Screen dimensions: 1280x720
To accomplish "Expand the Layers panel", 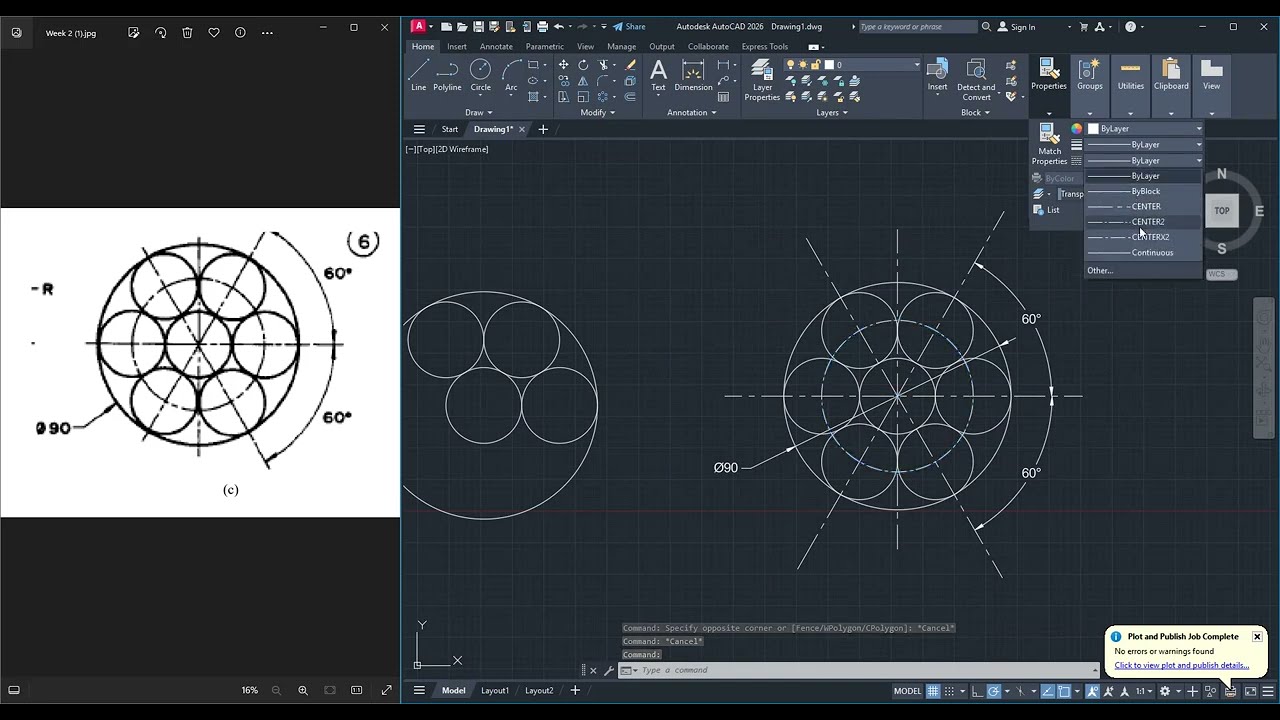I will click(x=832, y=112).
